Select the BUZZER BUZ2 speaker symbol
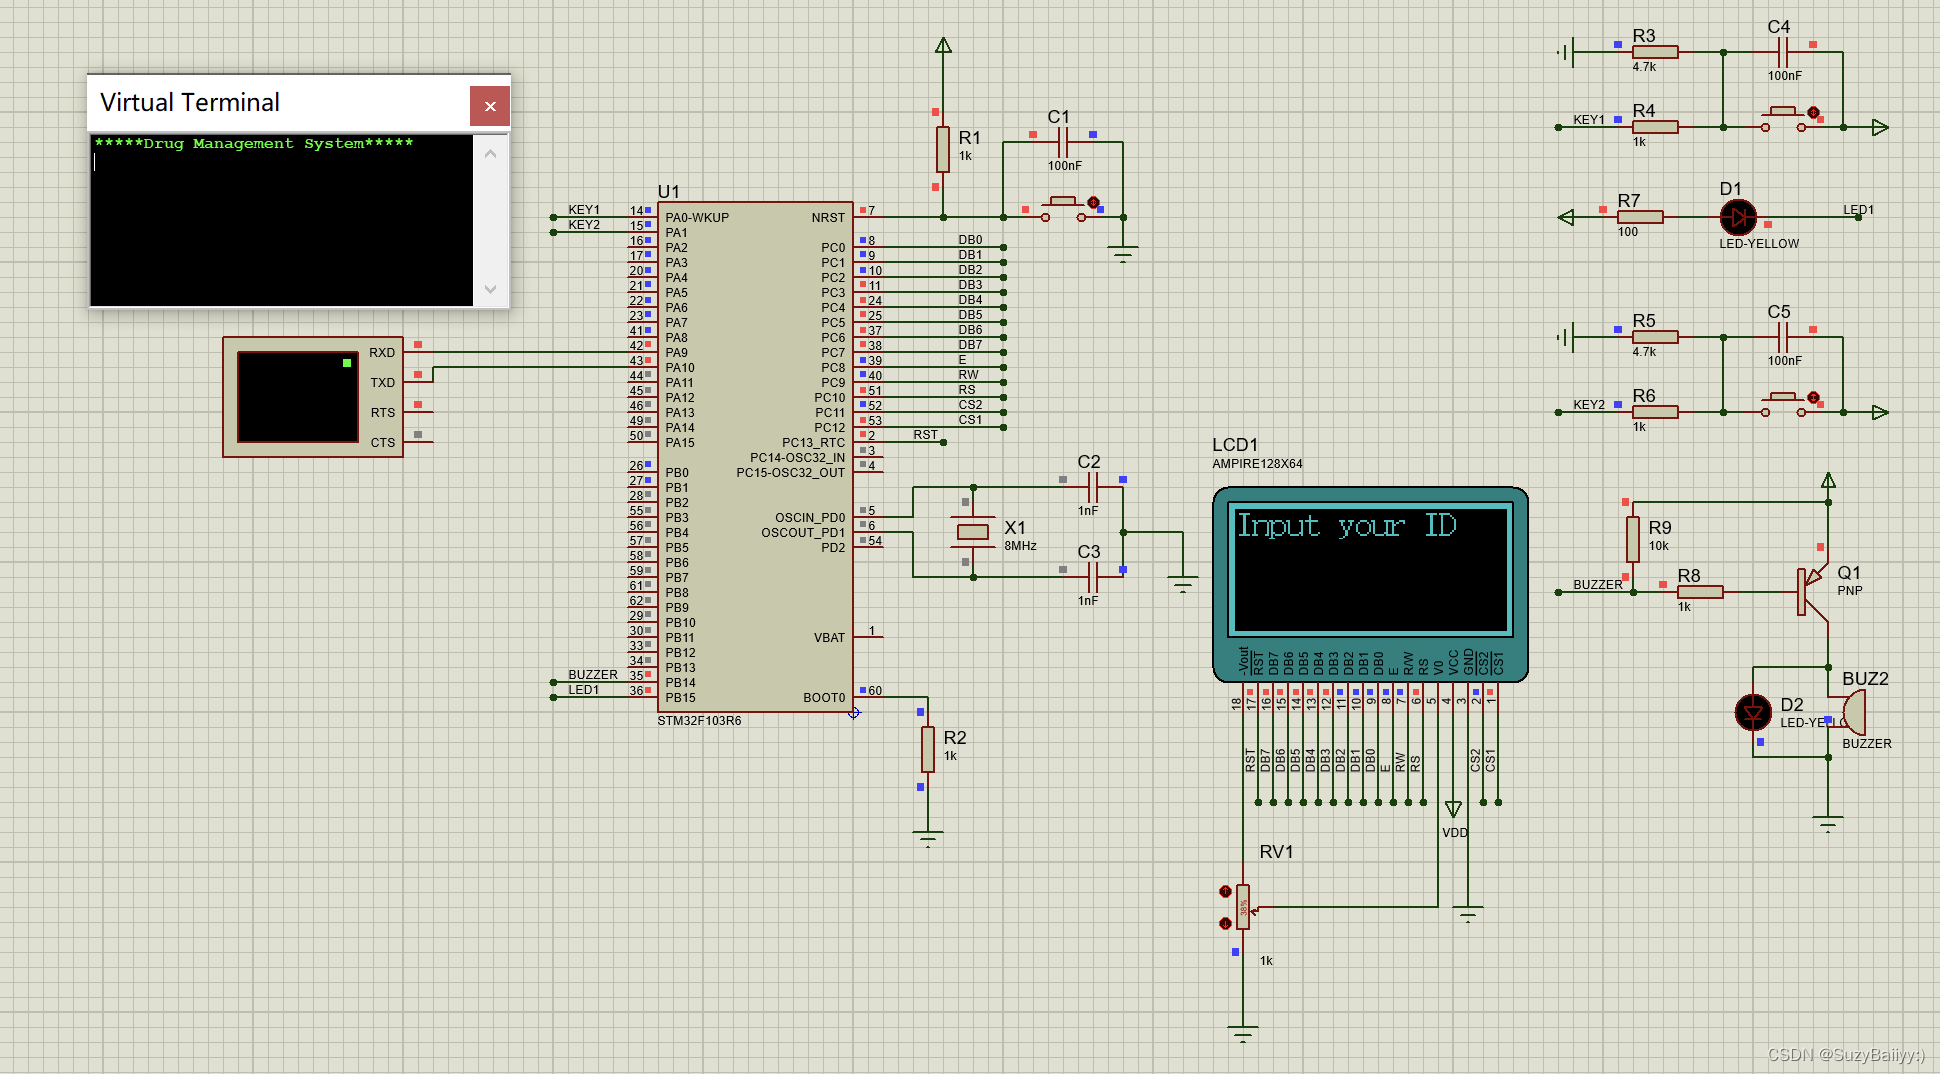 pos(1855,710)
